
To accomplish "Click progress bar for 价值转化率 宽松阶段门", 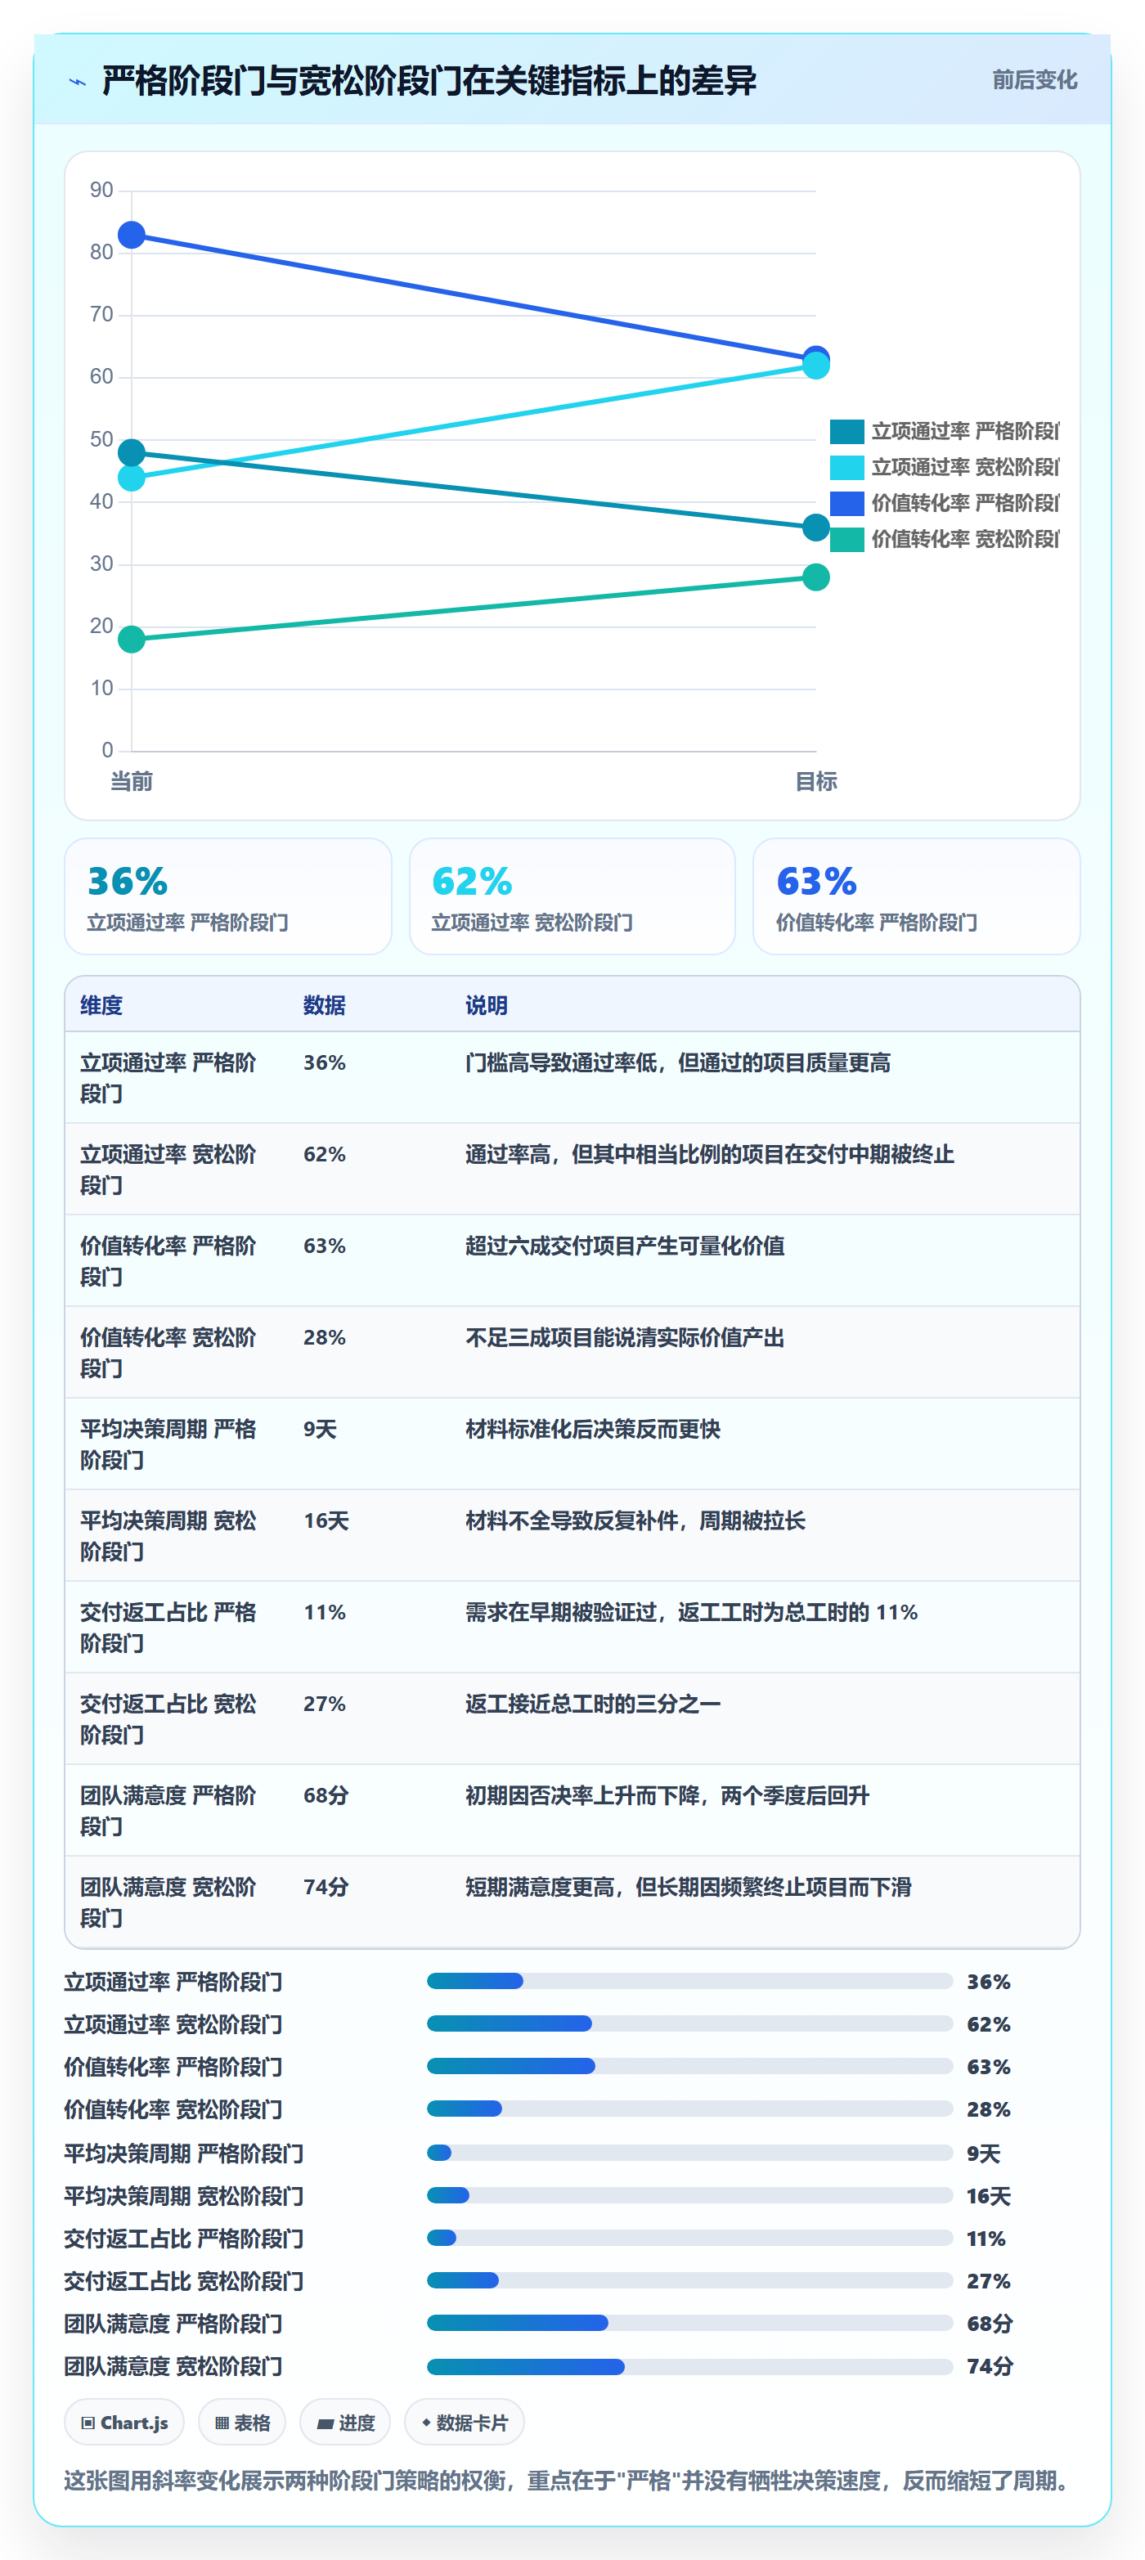I will pos(689,2109).
